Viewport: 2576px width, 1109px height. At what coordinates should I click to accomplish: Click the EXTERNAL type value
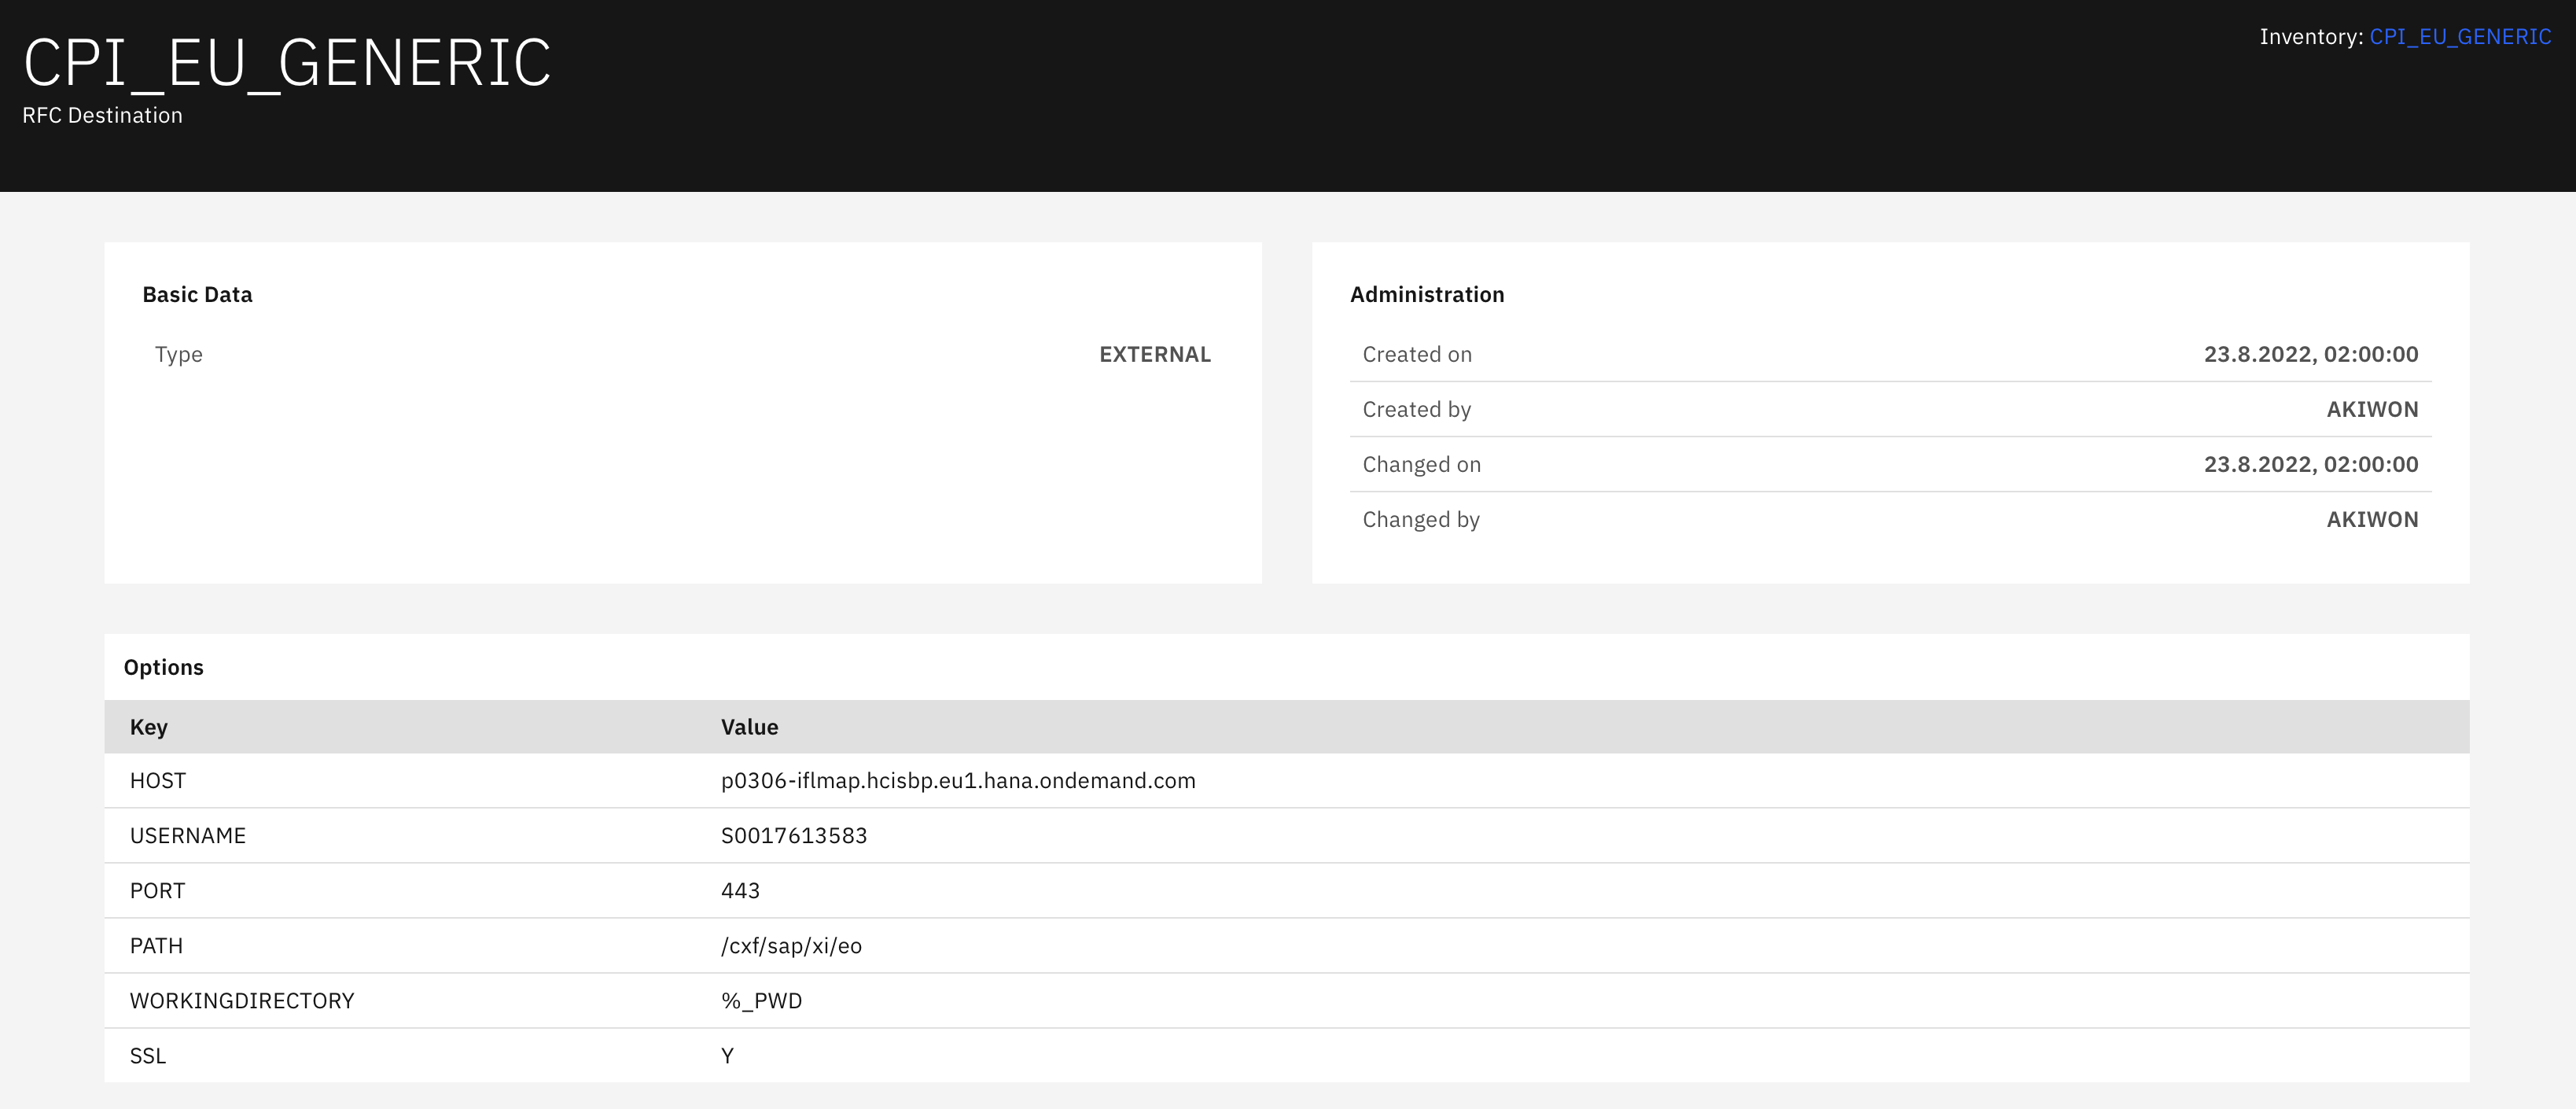coord(1155,354)
